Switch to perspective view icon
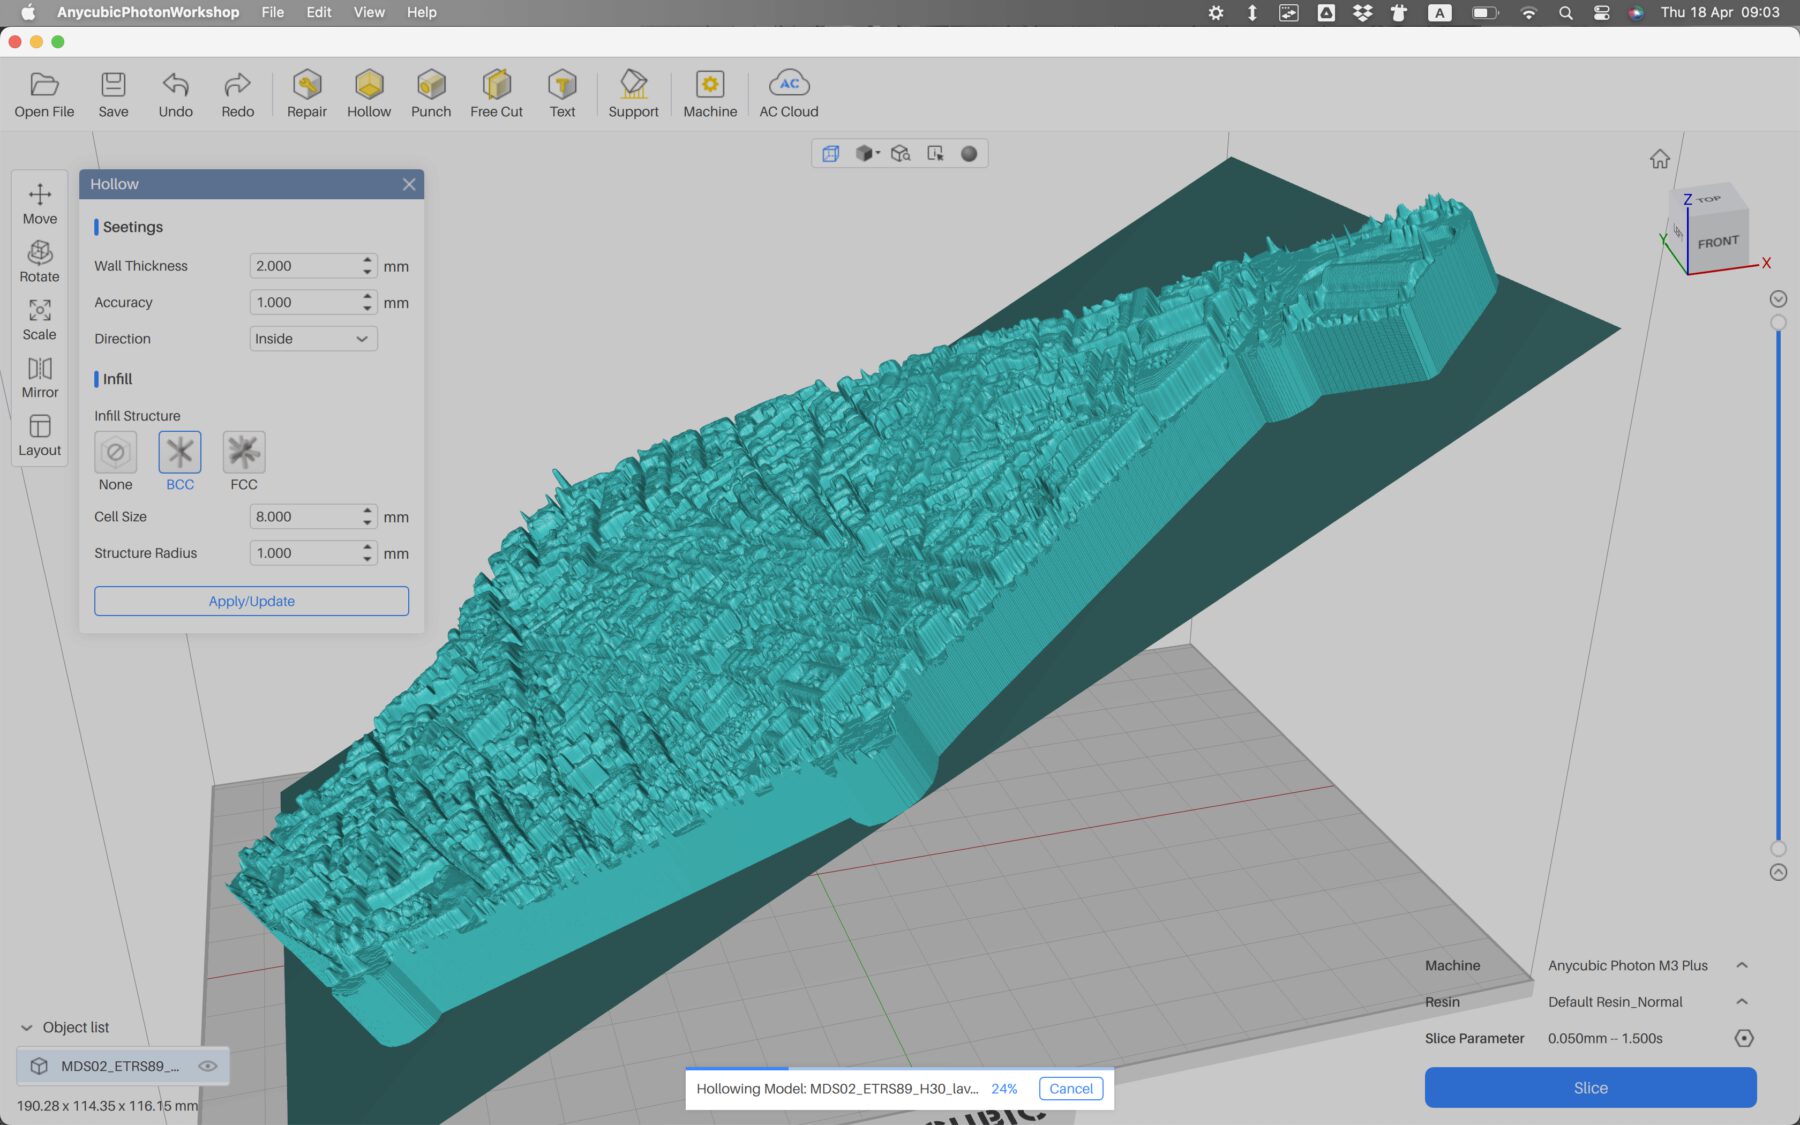Screen dimensions: 1800x1125 point(831,153)
